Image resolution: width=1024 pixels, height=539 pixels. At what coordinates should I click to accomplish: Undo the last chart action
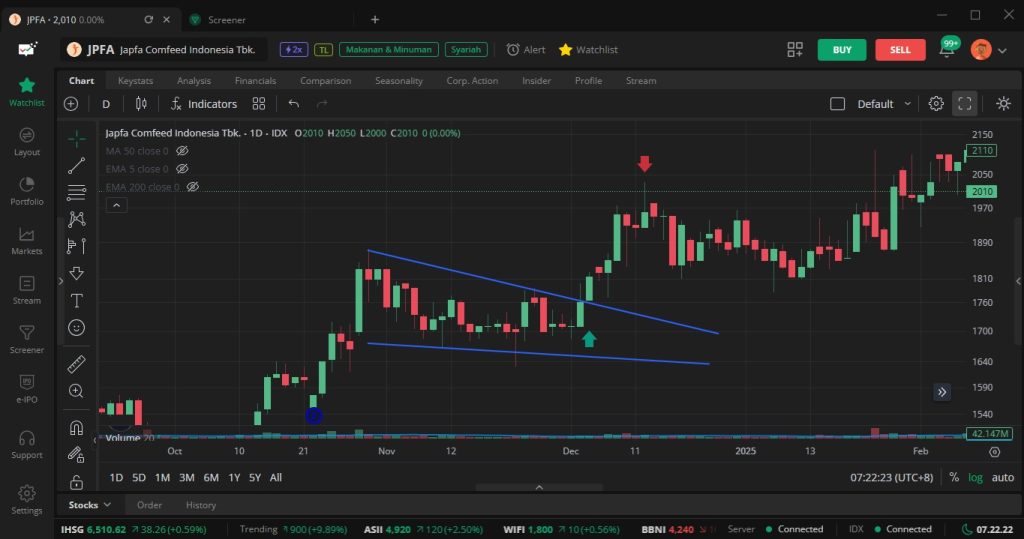tap(294, 104)
